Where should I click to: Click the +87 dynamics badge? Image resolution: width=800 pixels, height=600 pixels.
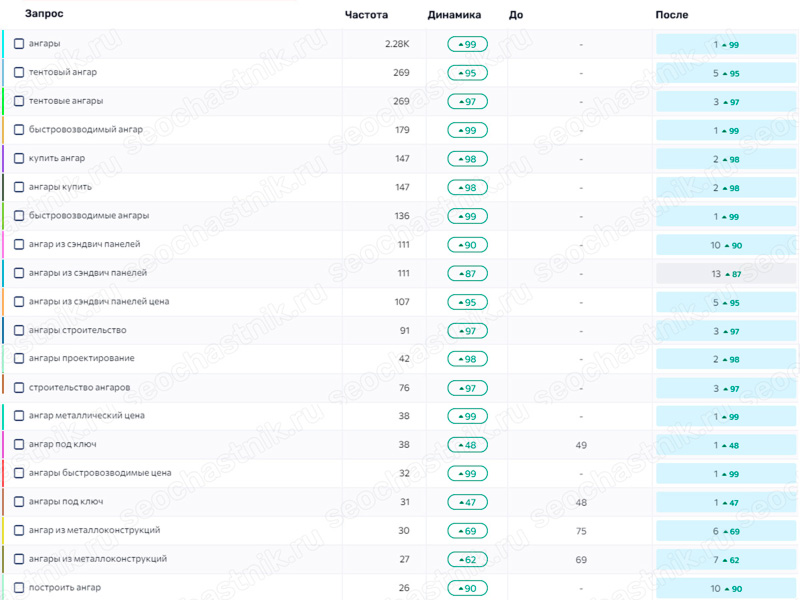467,273
